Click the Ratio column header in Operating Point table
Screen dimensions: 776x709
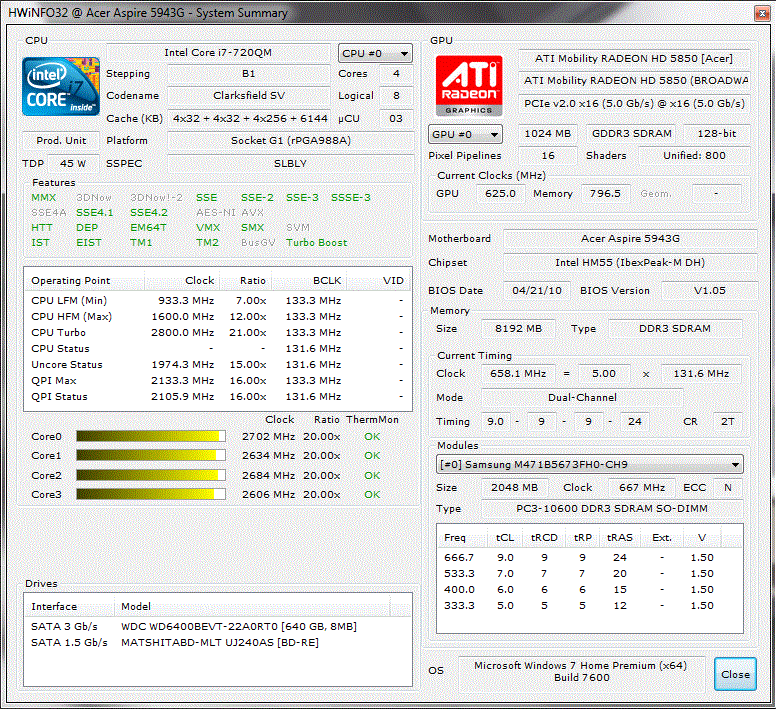click(245, 281)
